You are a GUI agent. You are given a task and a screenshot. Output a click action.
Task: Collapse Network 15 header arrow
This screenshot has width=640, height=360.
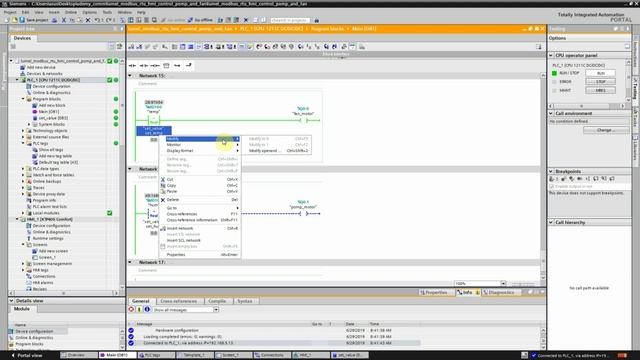pyautogui.click(x=130, y=76)
